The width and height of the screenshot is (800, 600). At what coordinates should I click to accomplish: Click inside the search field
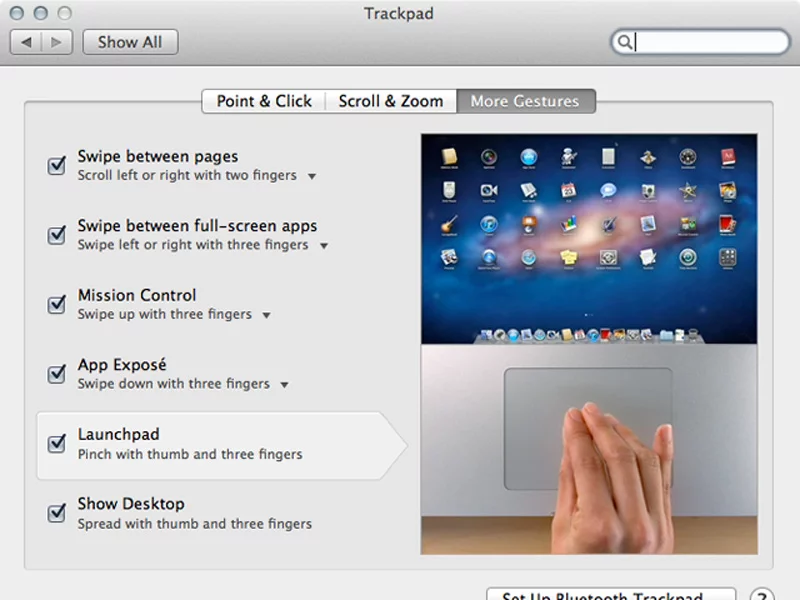[700, 42]
